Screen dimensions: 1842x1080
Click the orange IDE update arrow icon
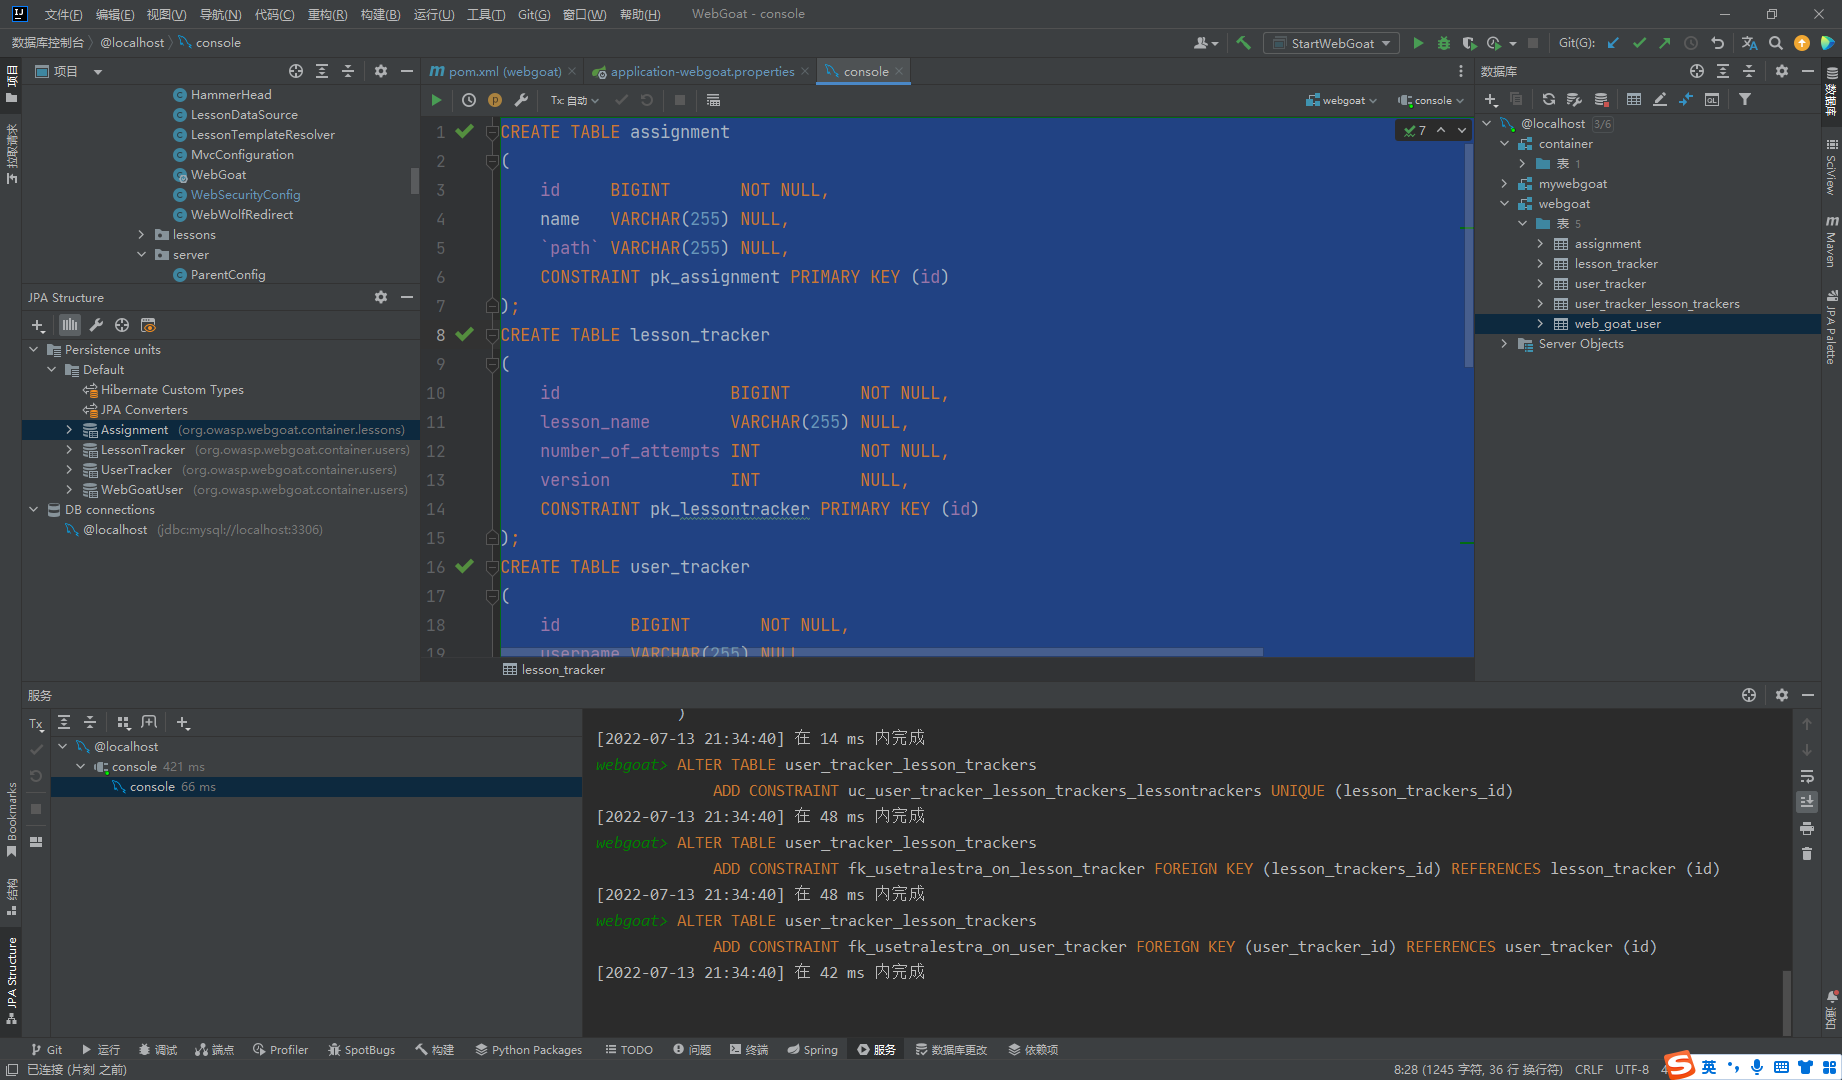1802,43
